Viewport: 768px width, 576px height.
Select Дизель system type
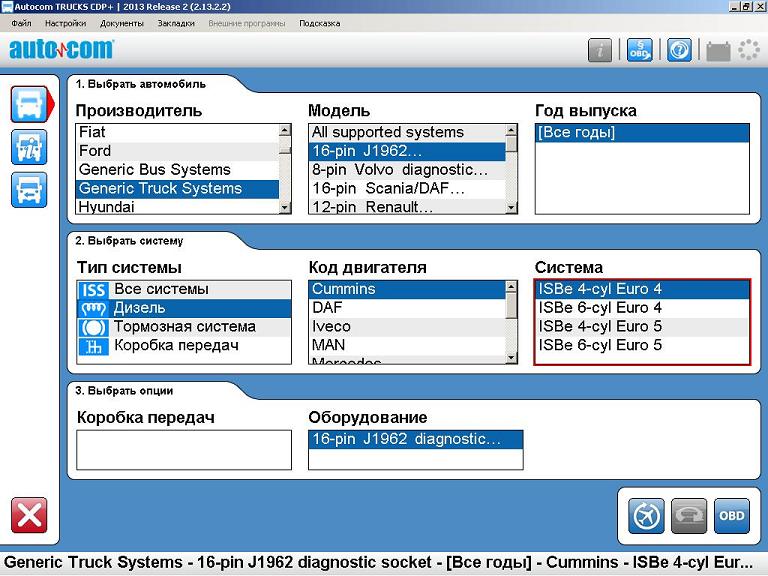click(184, 308)
